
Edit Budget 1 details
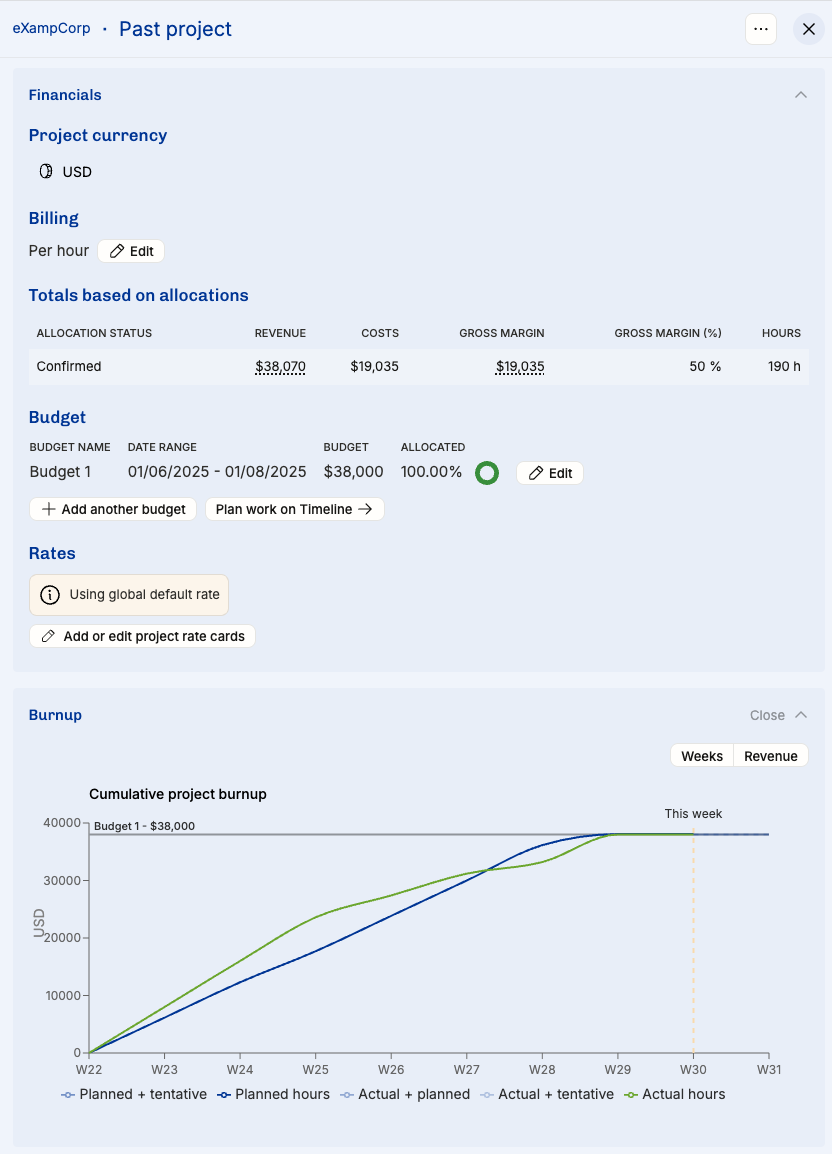point(550,473)
